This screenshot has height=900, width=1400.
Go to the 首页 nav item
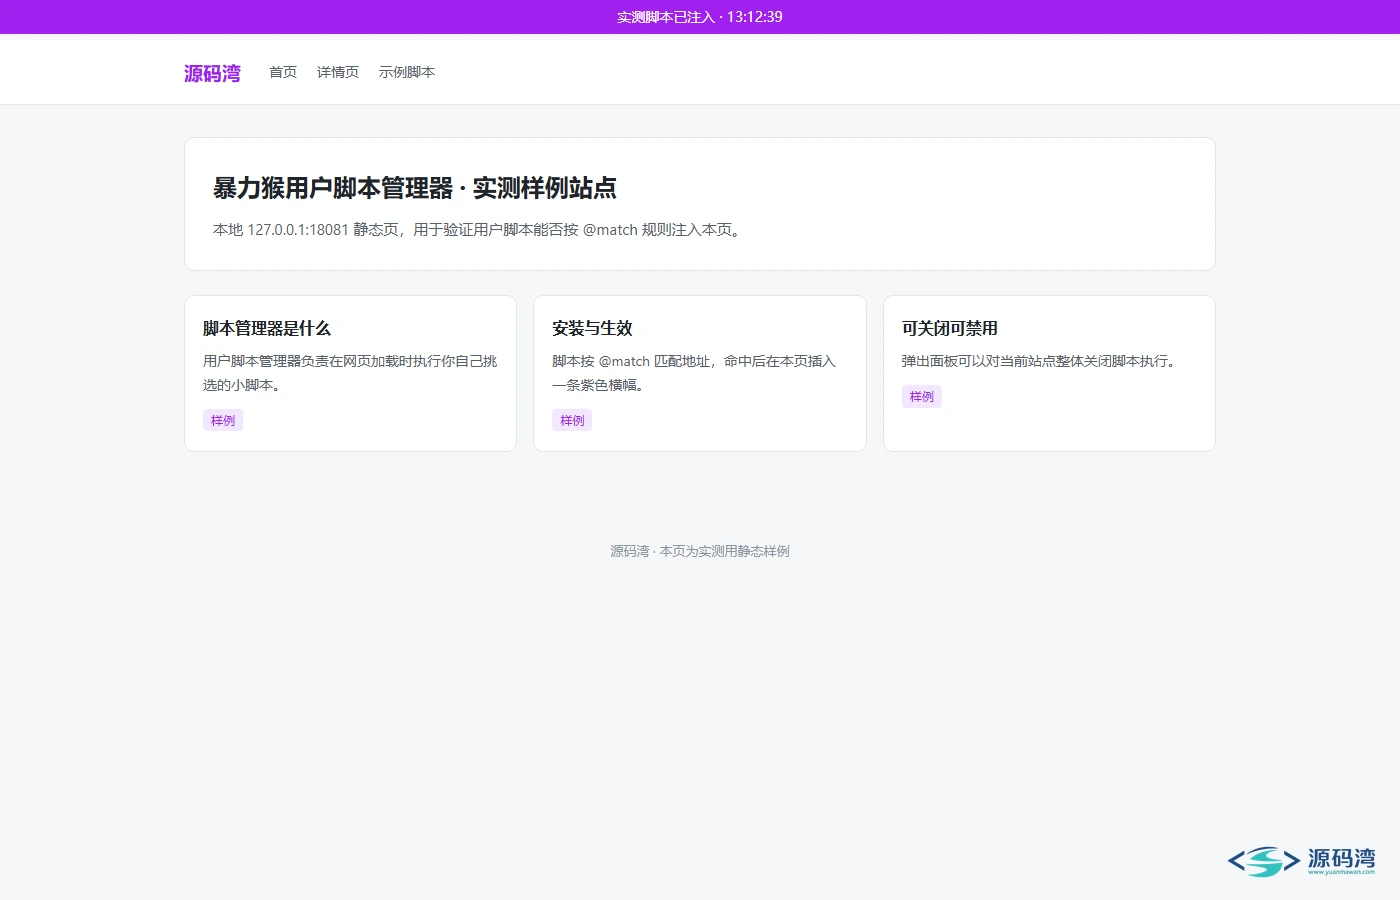tap(283, 72)
